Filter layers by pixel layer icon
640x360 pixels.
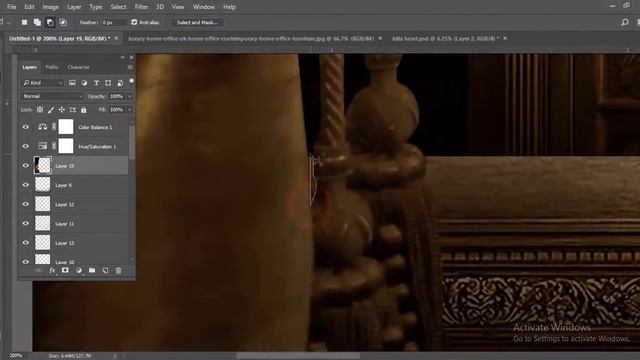72,83
